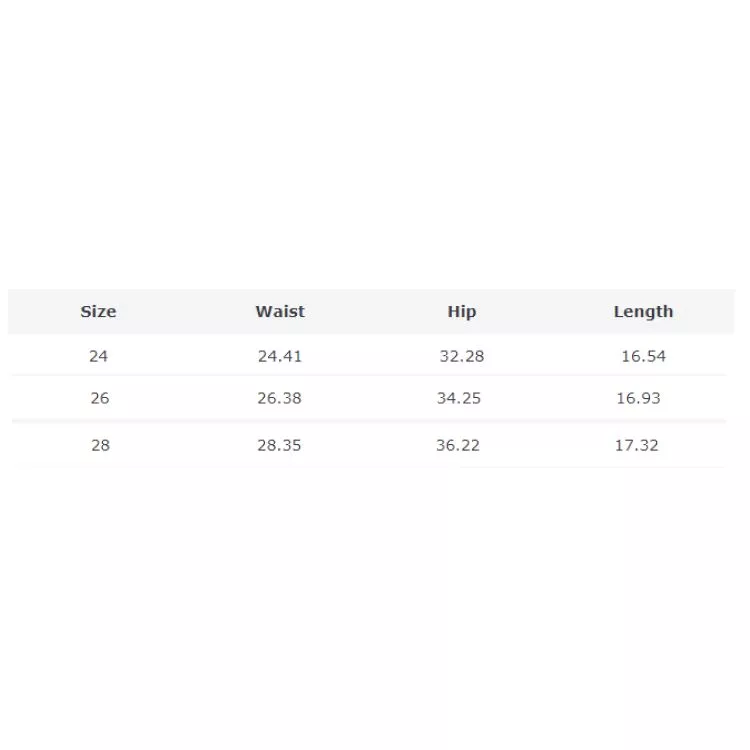Click the 36.22 hip value
The width and height of the screenshot is (750, 750).
tap(458, 445)
